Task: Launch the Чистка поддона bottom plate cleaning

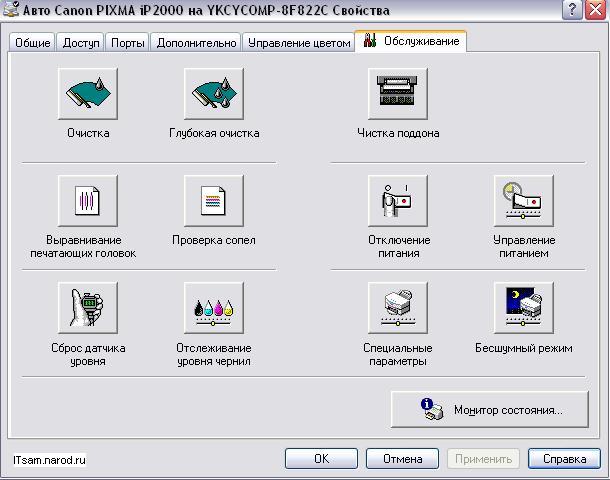Action: [398, 94]
